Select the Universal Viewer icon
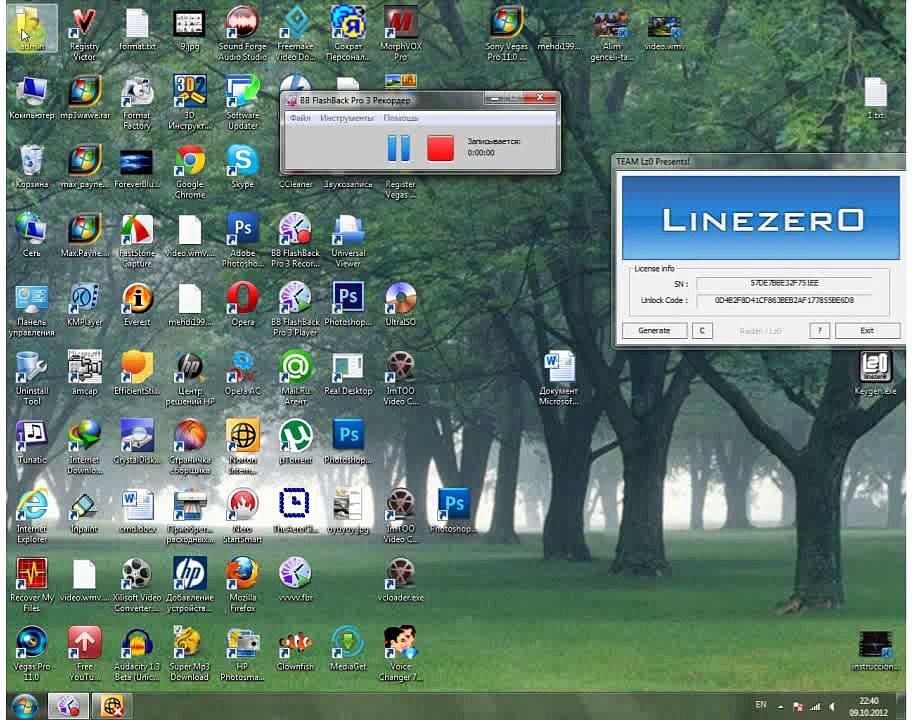The height and width of the screenshot is (720, 912). (348, 241)
